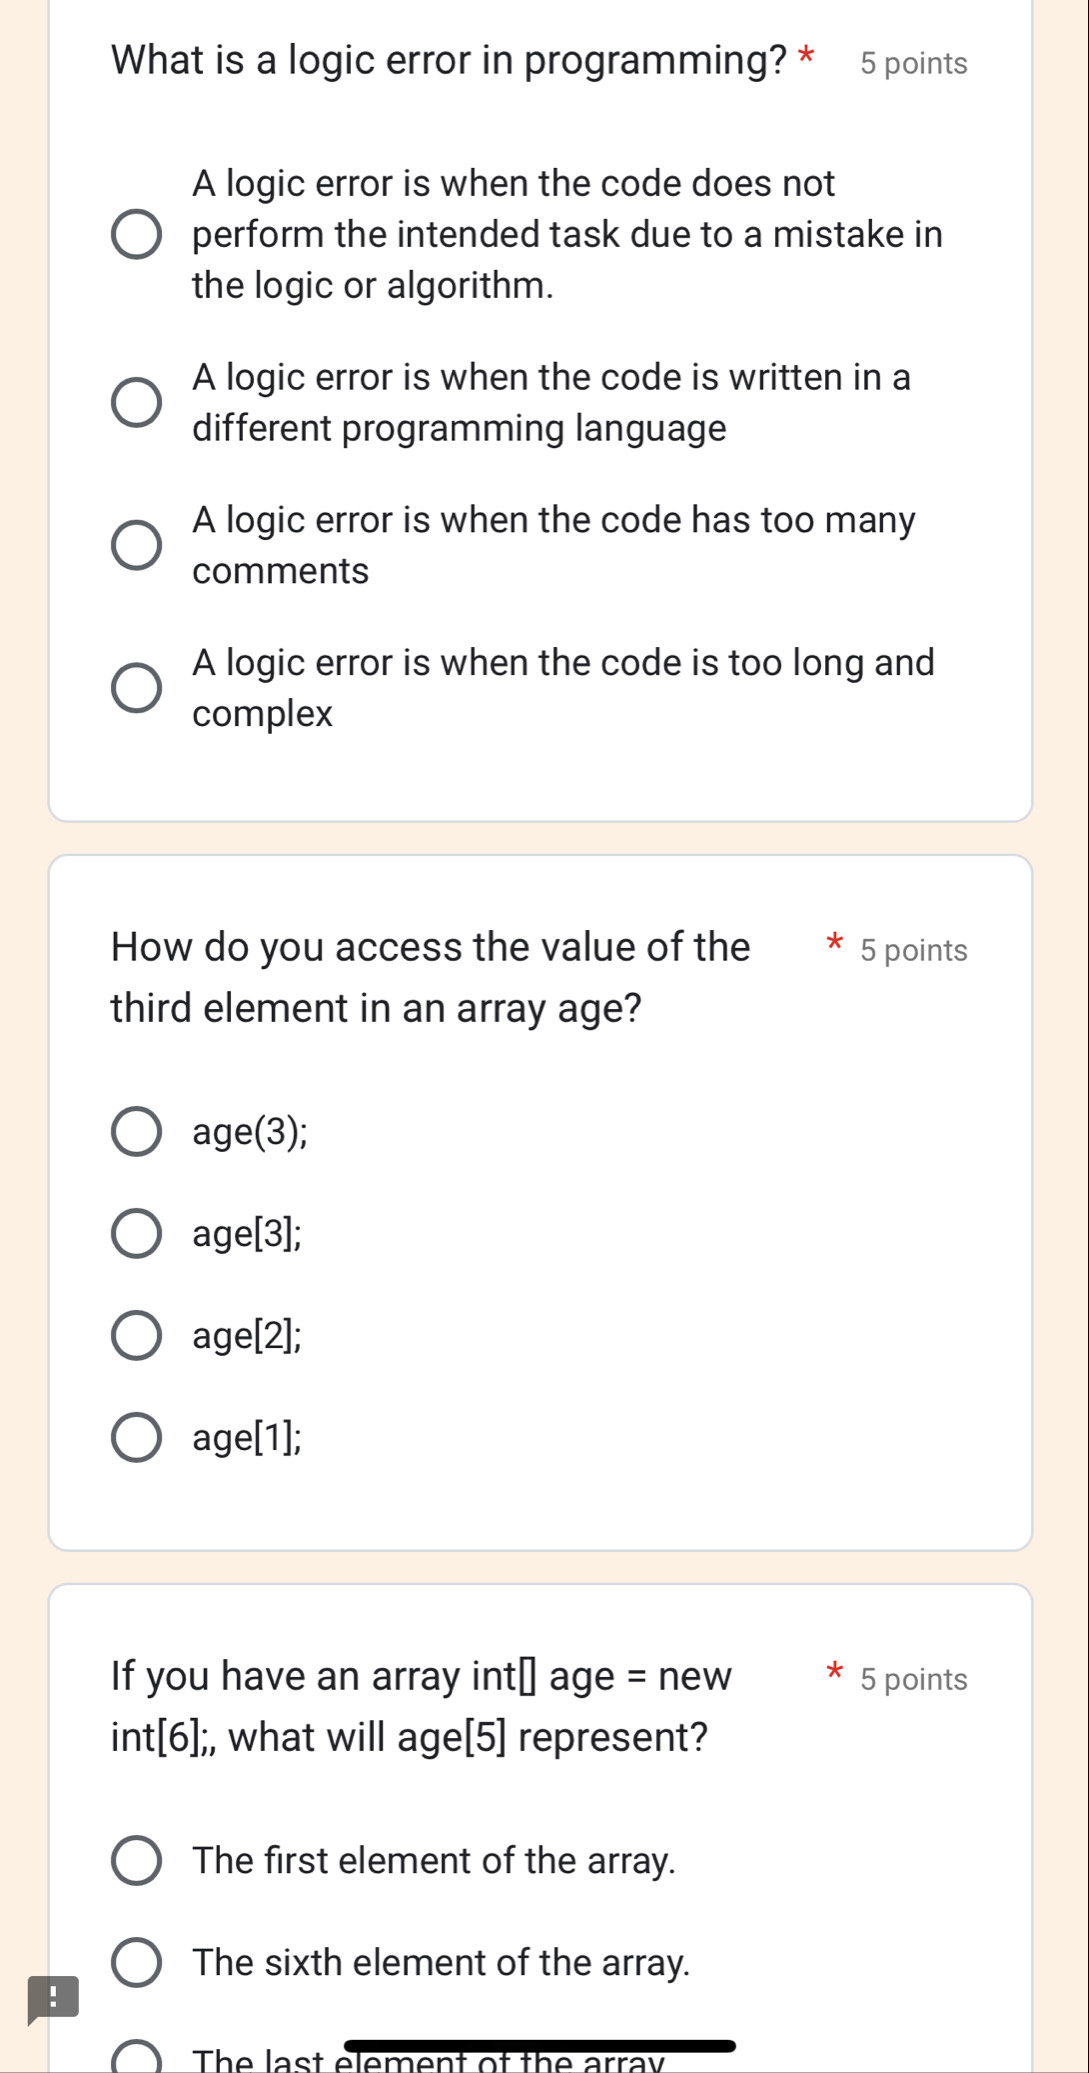This screenshot has height=2073, width=1089.
Task: Select the age(3); radio option
Action: [136, 1132]
